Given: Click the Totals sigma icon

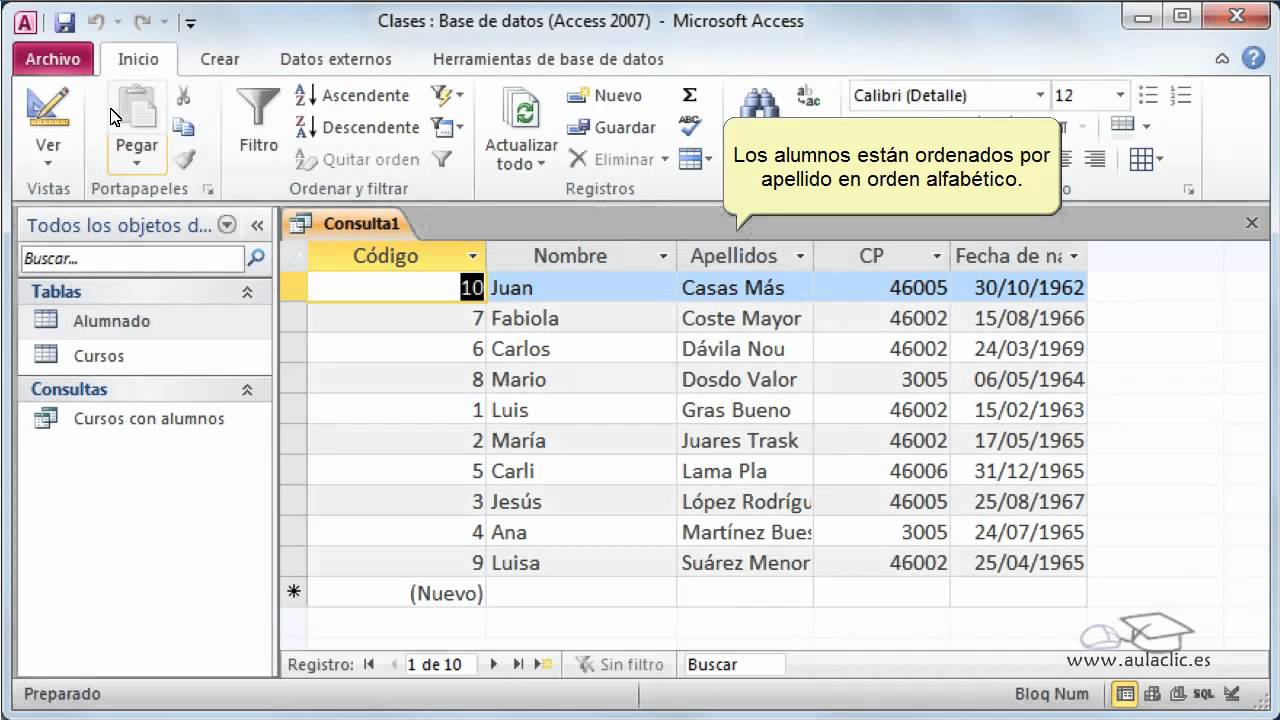Looking at the screenshot, I should point(690,95).
